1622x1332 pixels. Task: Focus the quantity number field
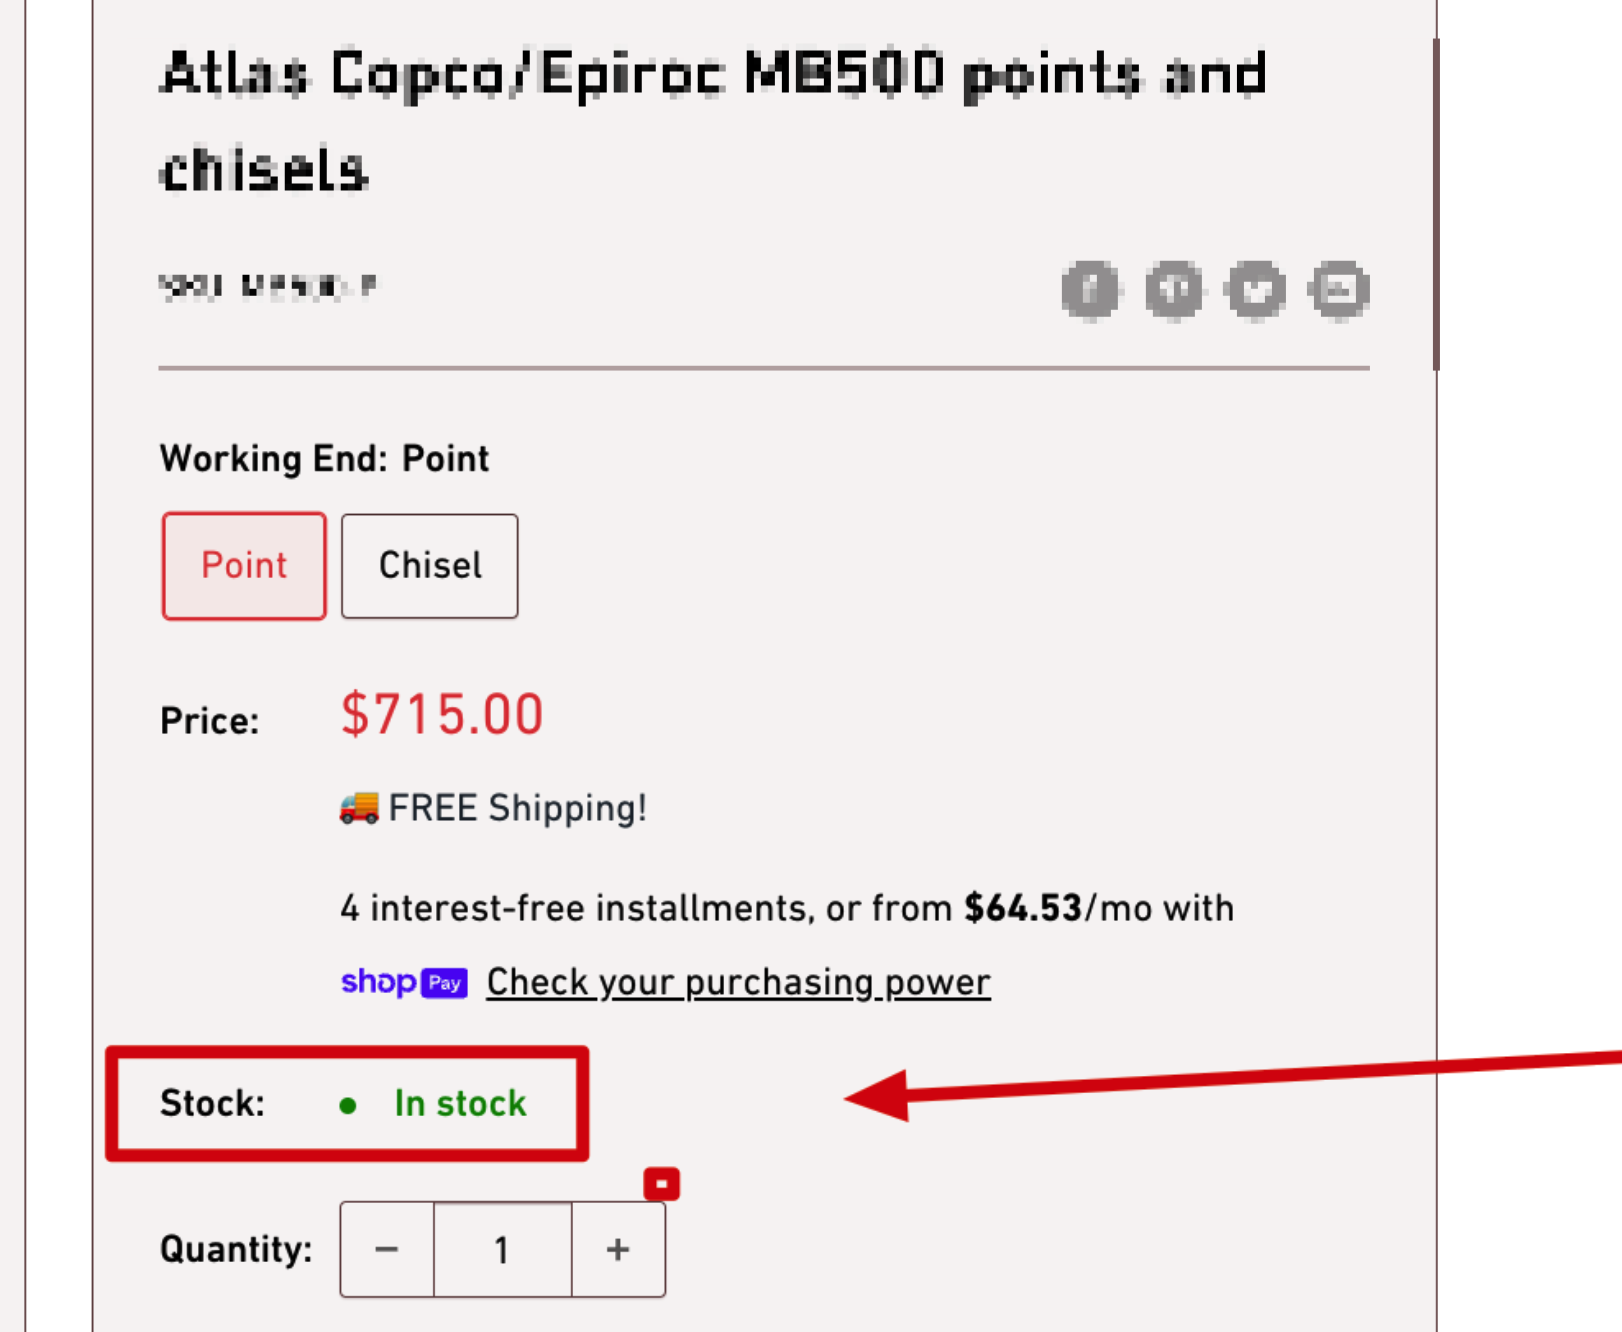(x=502, y=1250)
